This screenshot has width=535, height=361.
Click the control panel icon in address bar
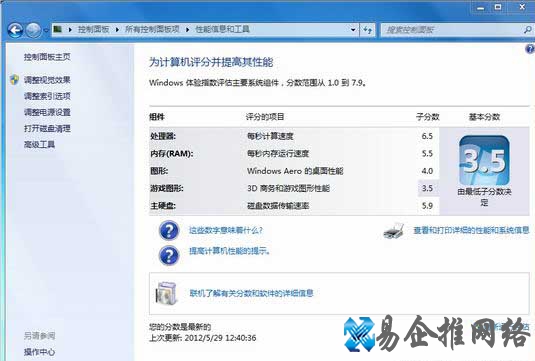(x=58, y=29)
